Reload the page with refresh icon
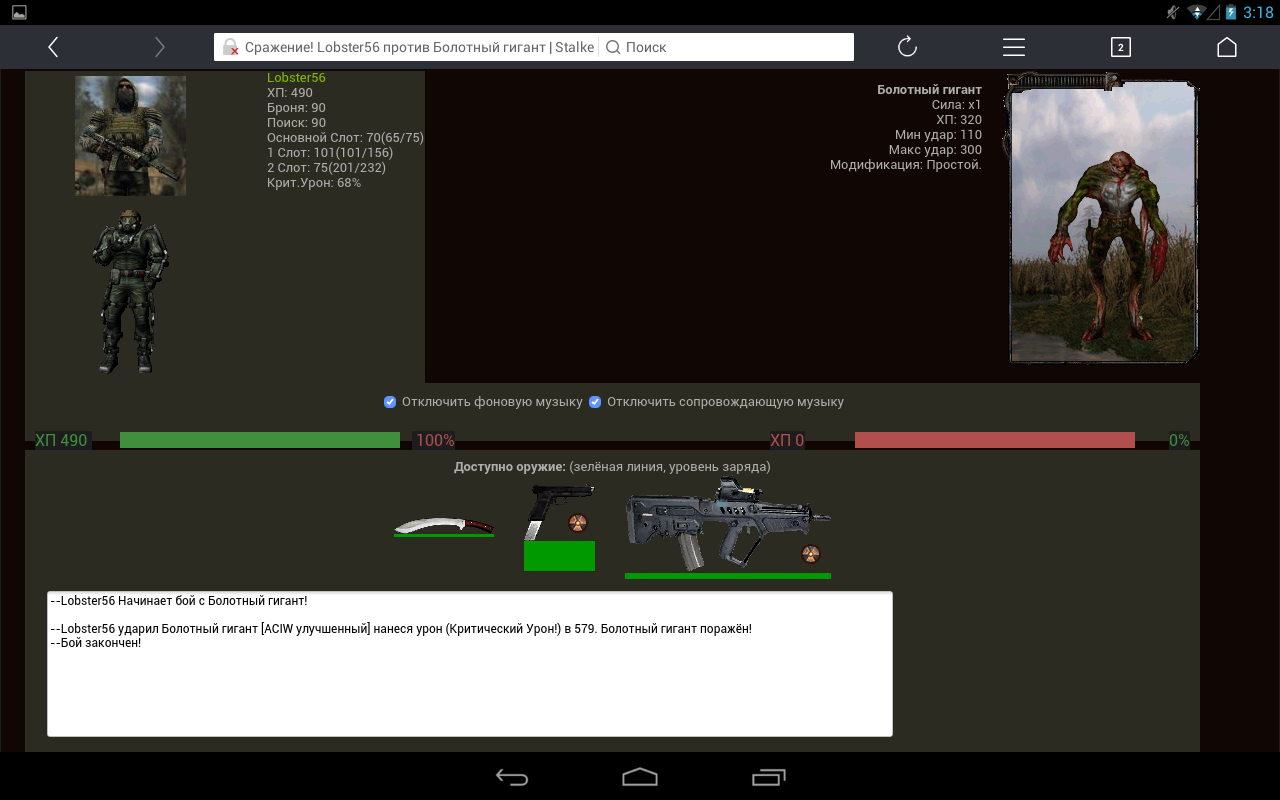Viewport: 1280px width, 800px height. tap(907, 47)
